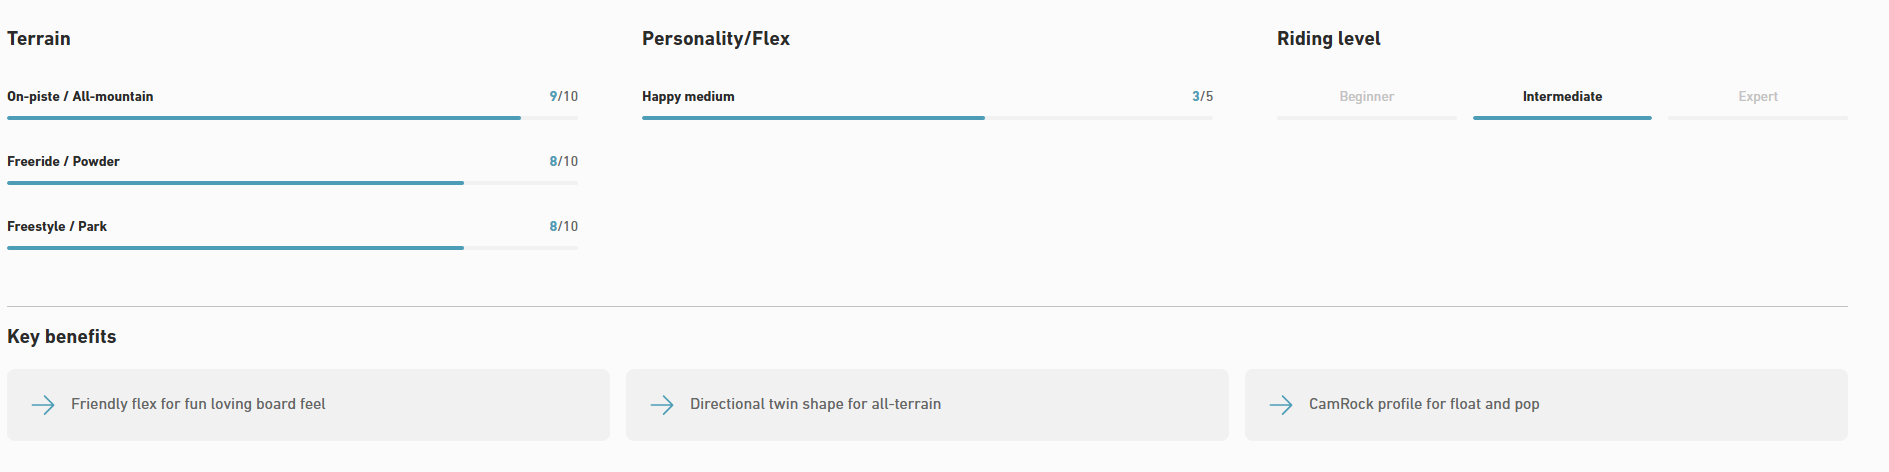Click the 3/5 flex score

tap(1202, 97)
